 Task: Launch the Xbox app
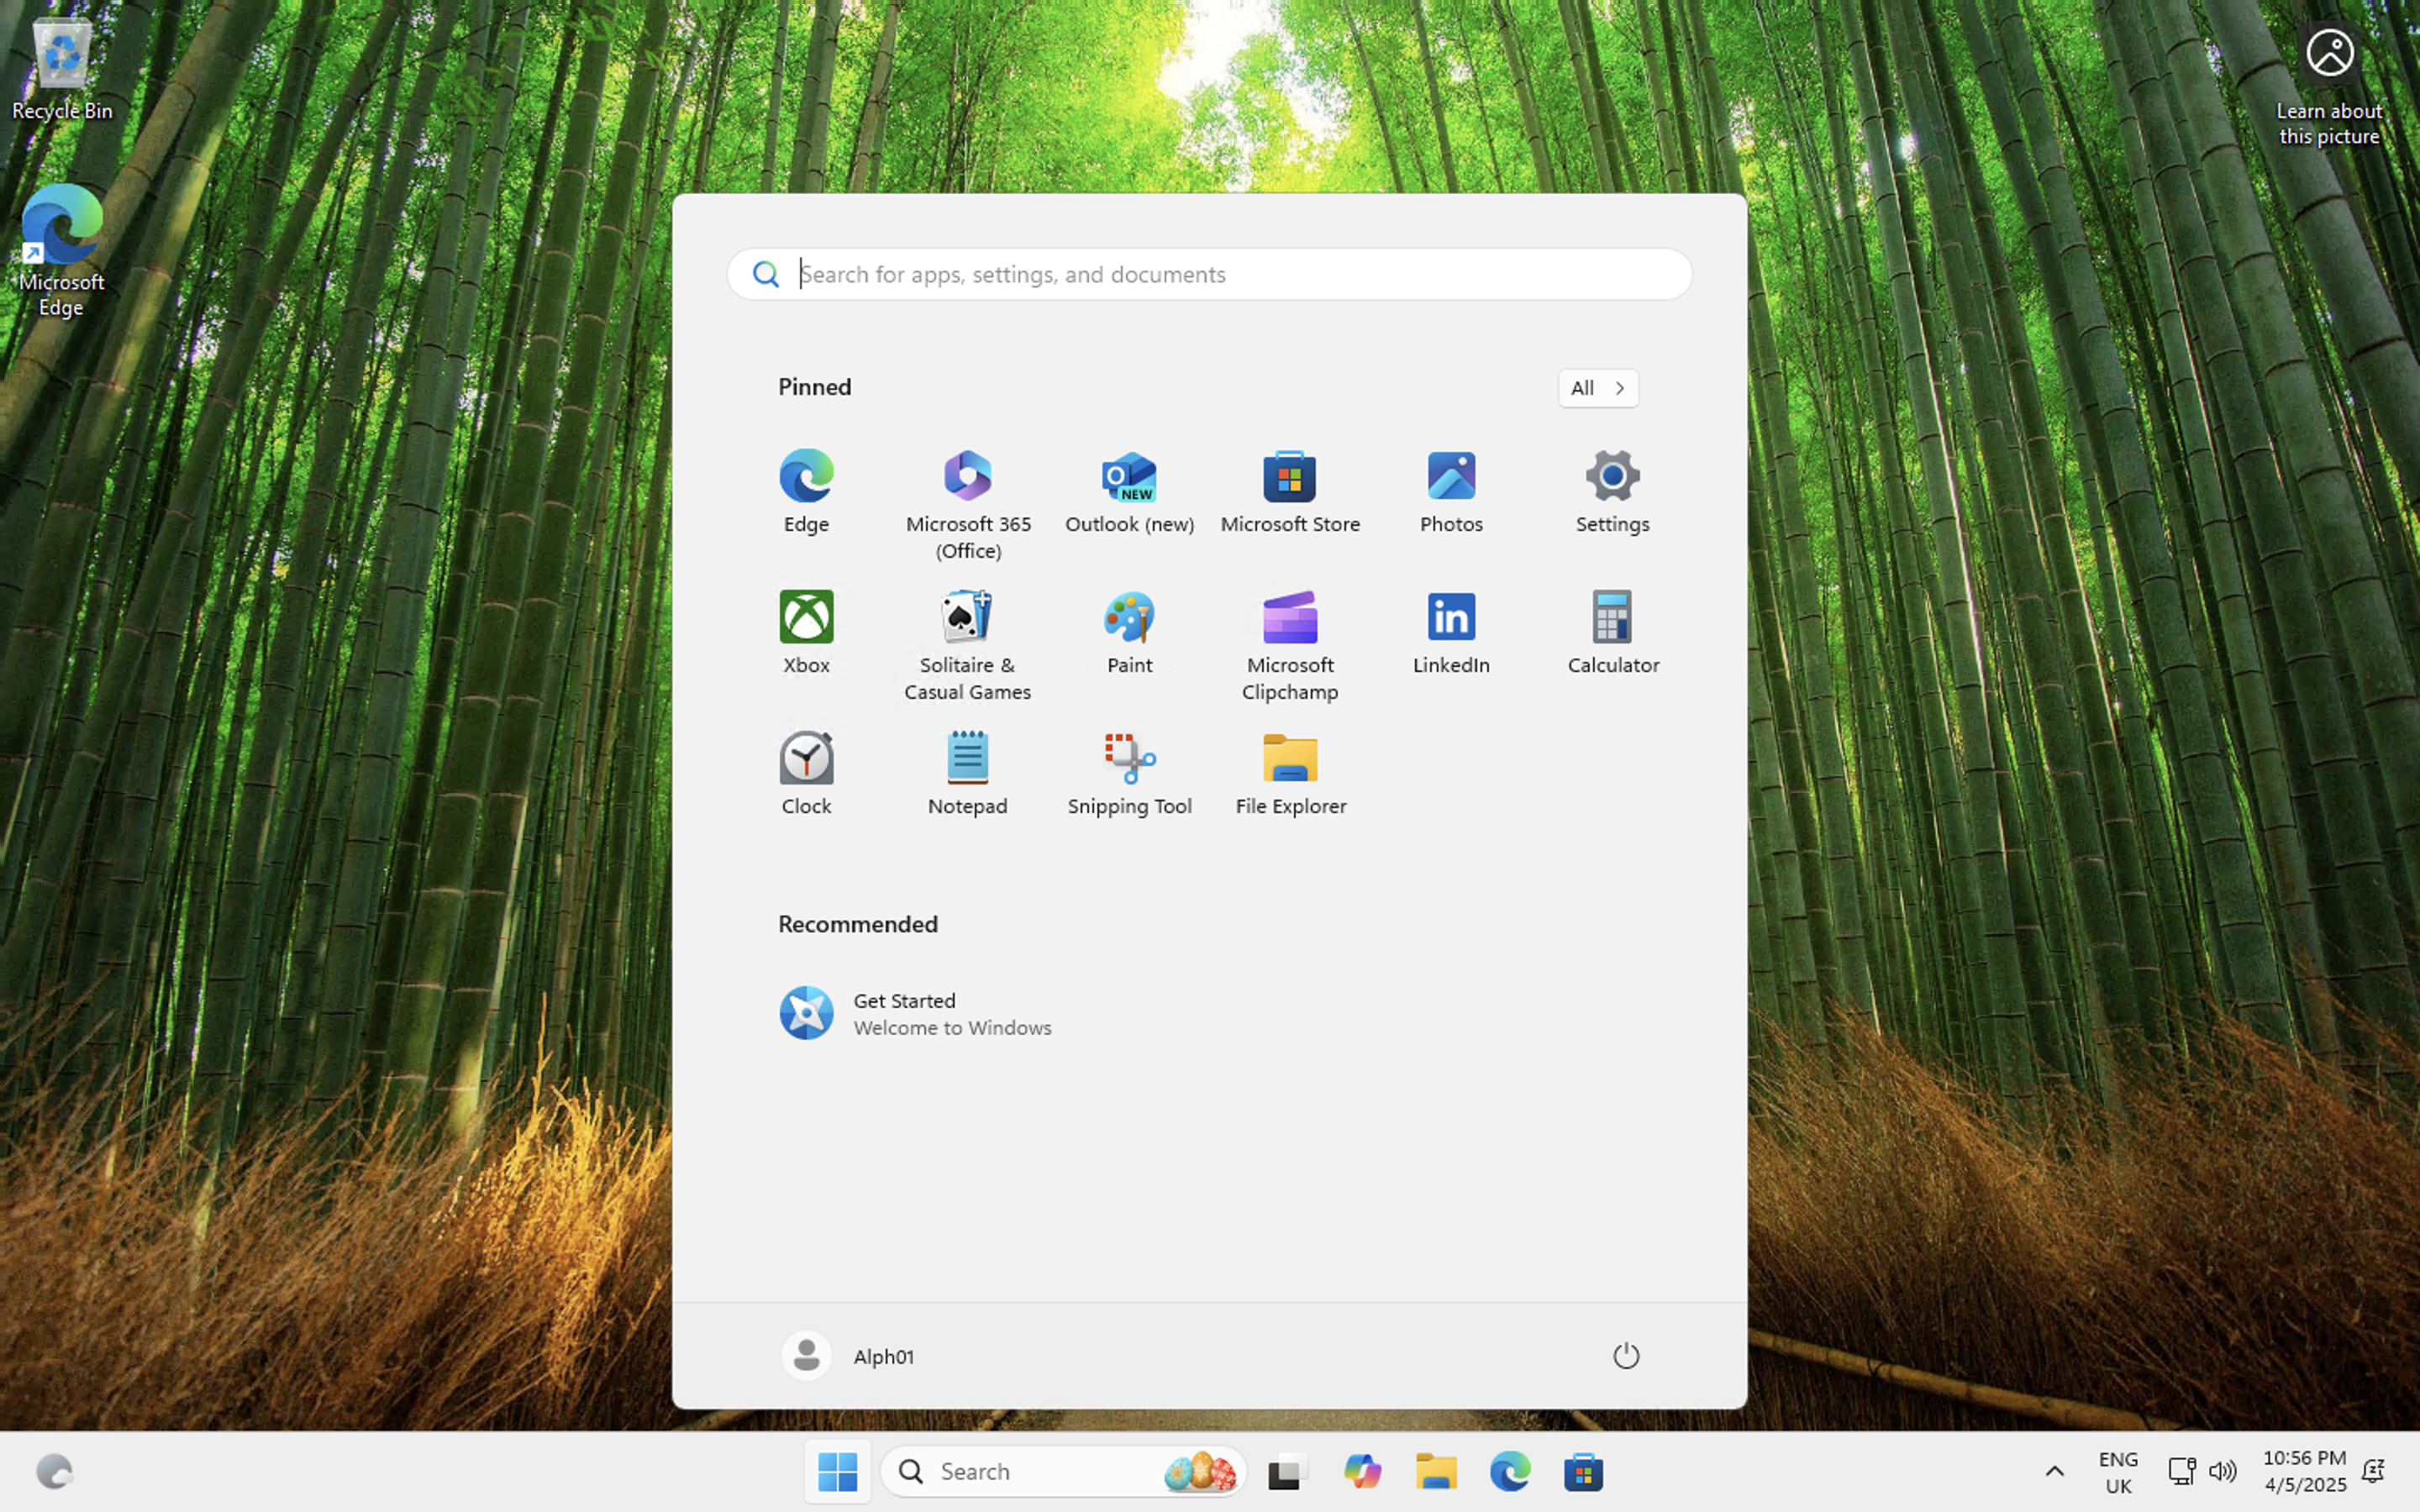coord(806,633)
